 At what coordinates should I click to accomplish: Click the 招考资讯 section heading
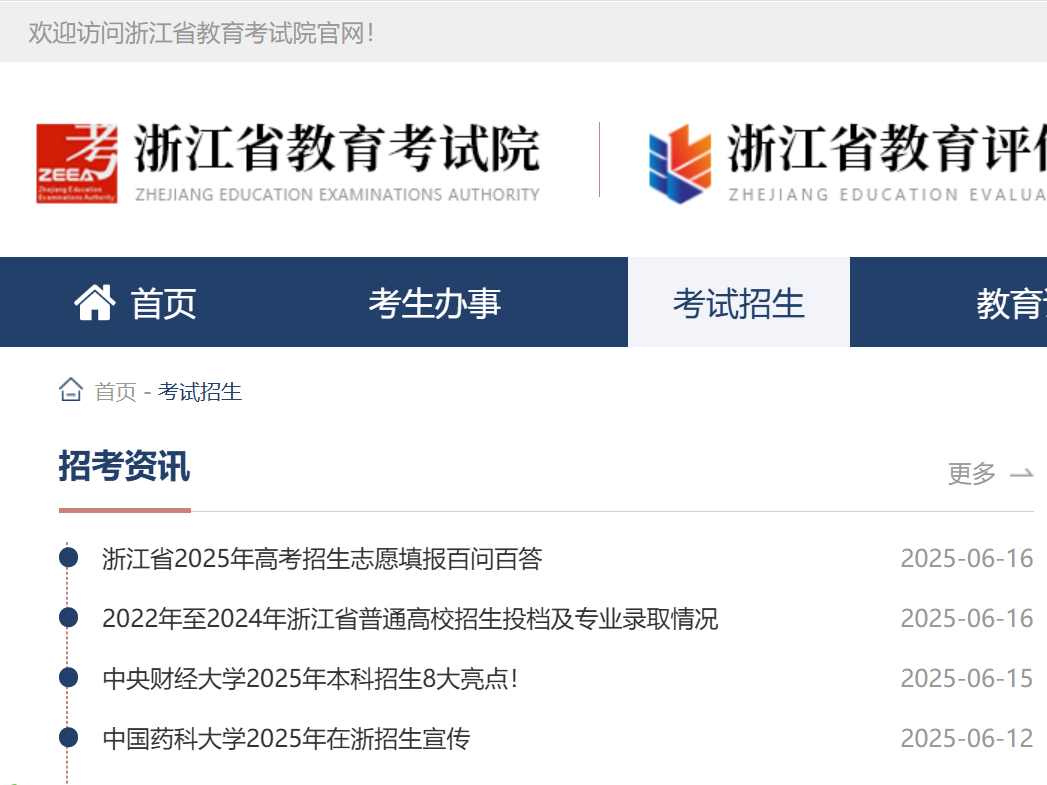124,466
